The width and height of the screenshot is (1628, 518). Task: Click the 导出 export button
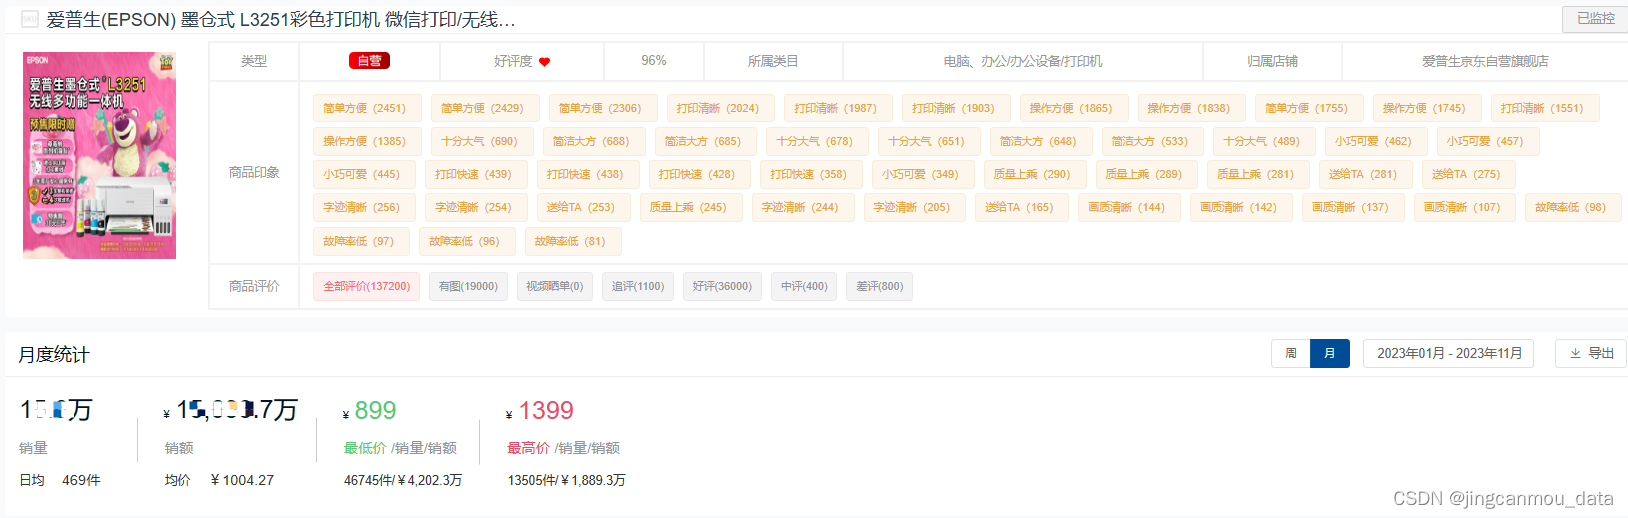click(x=1591, y=353)
